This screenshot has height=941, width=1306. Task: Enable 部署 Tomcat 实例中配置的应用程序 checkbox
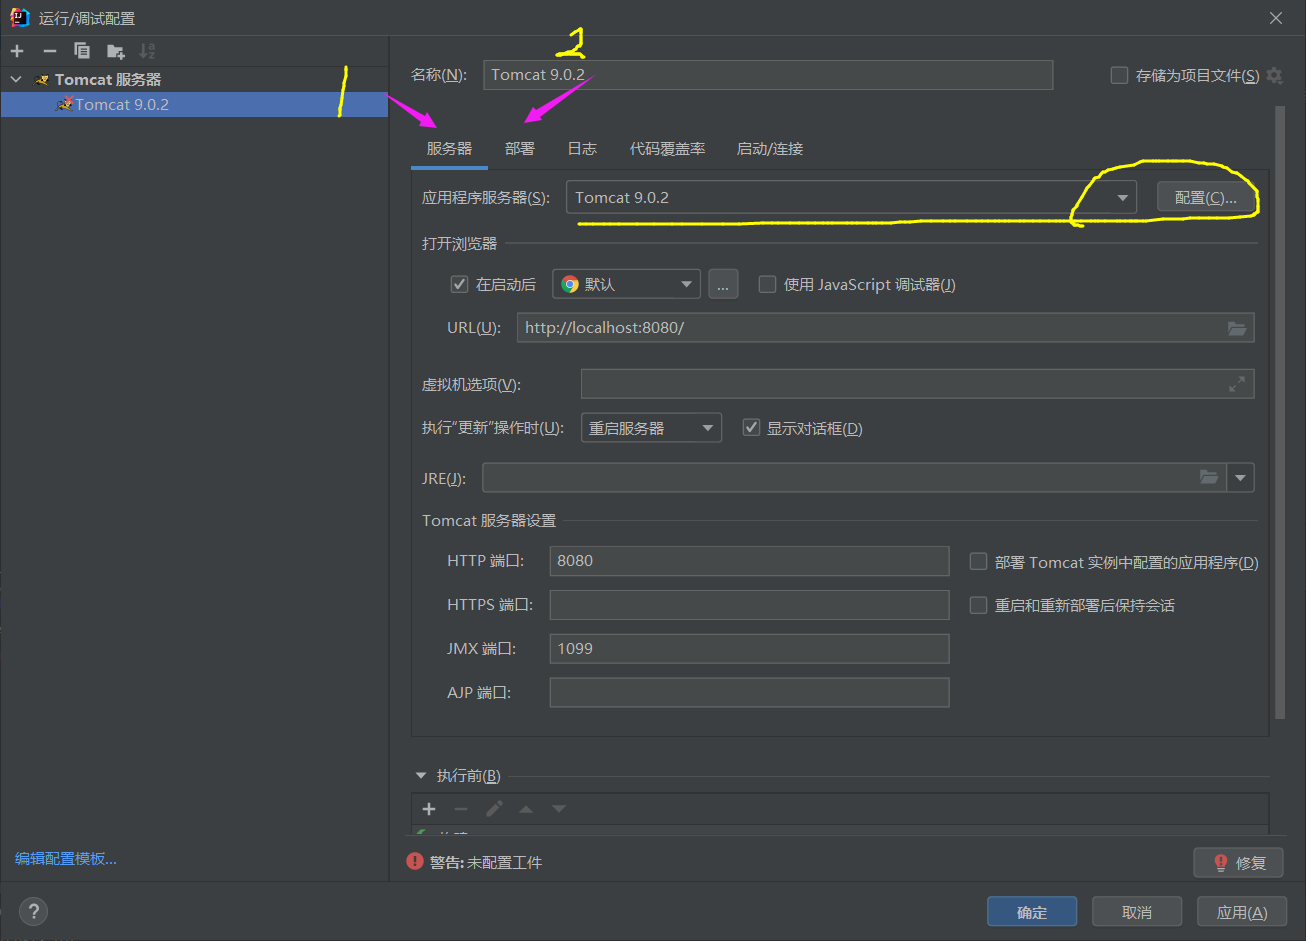978,562
